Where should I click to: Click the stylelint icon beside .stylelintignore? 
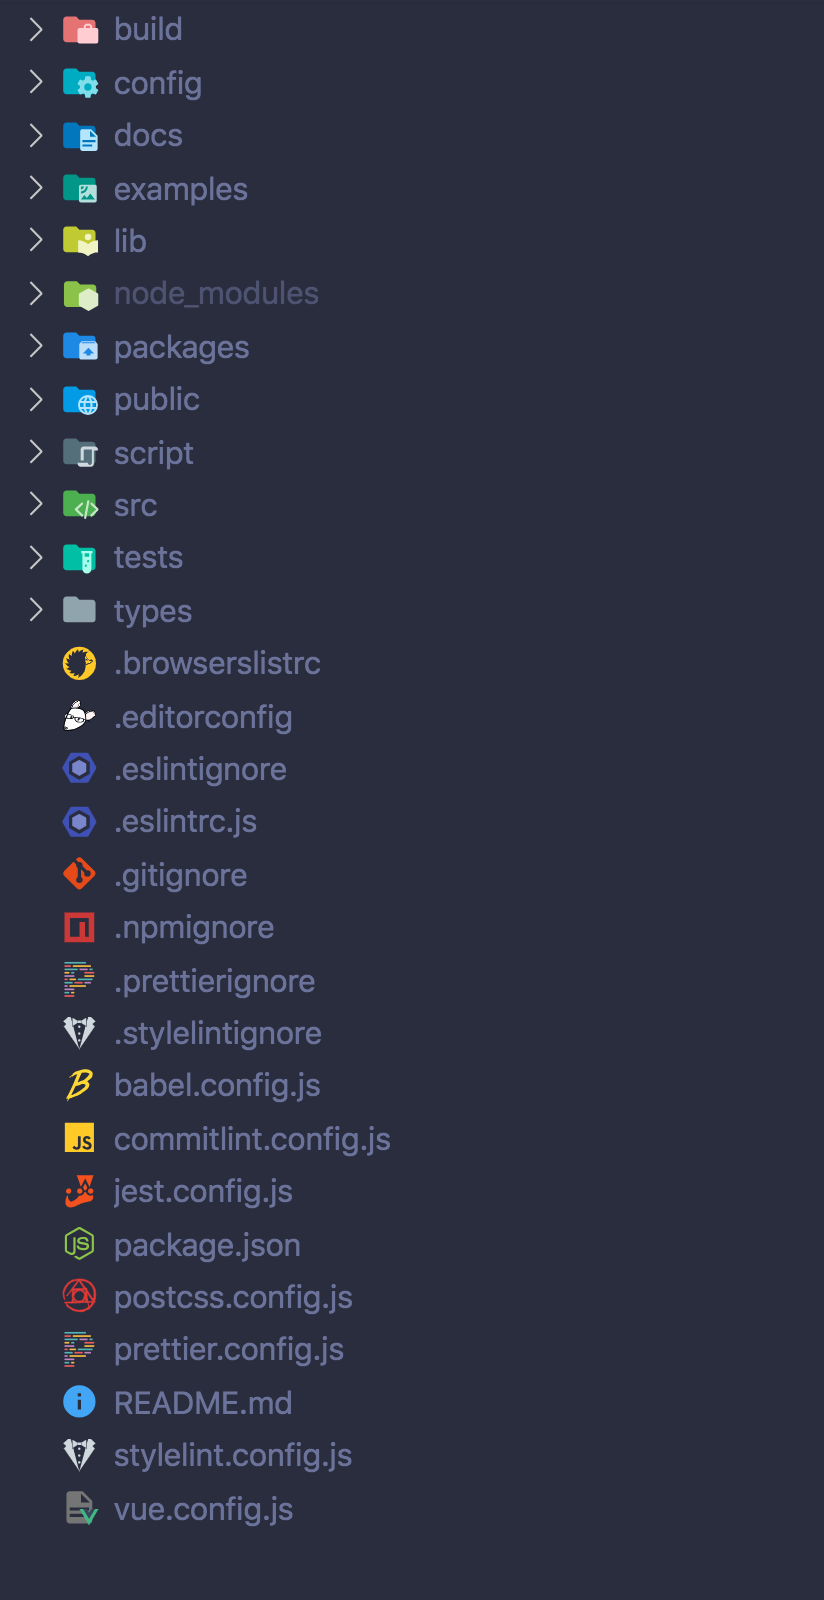point(79,1032)
